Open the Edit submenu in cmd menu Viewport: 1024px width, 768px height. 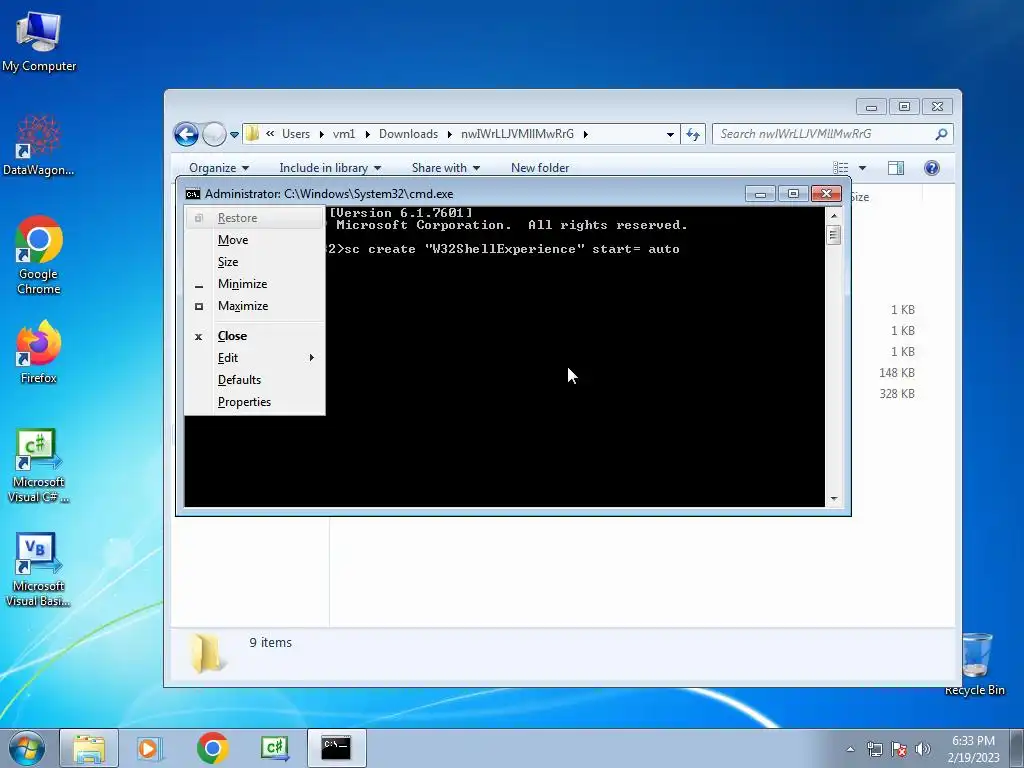click(255, 358)
